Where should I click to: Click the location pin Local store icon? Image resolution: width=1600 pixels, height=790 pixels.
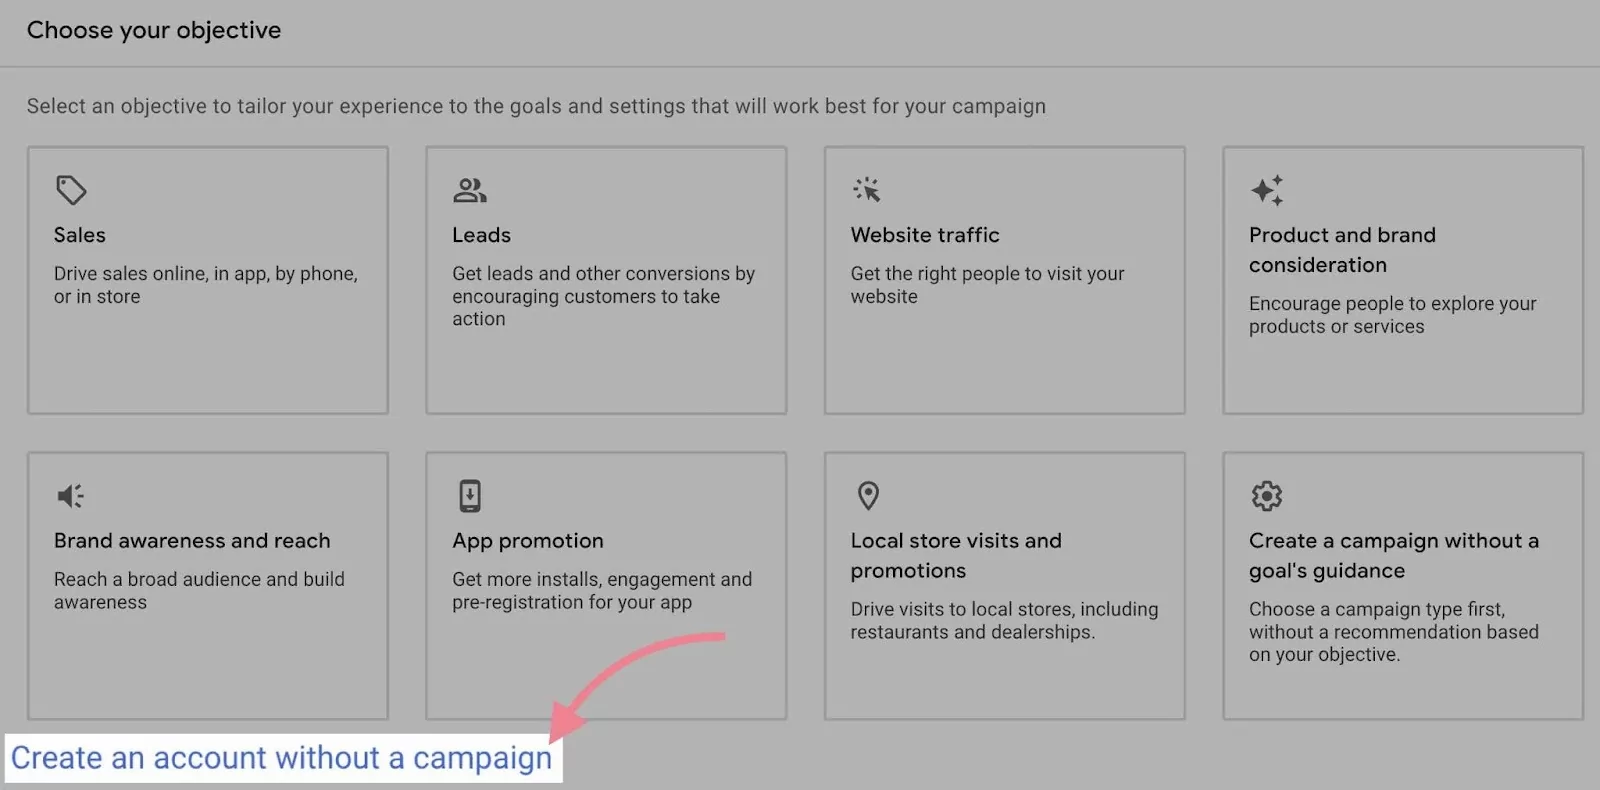click(x=868, y=496)
